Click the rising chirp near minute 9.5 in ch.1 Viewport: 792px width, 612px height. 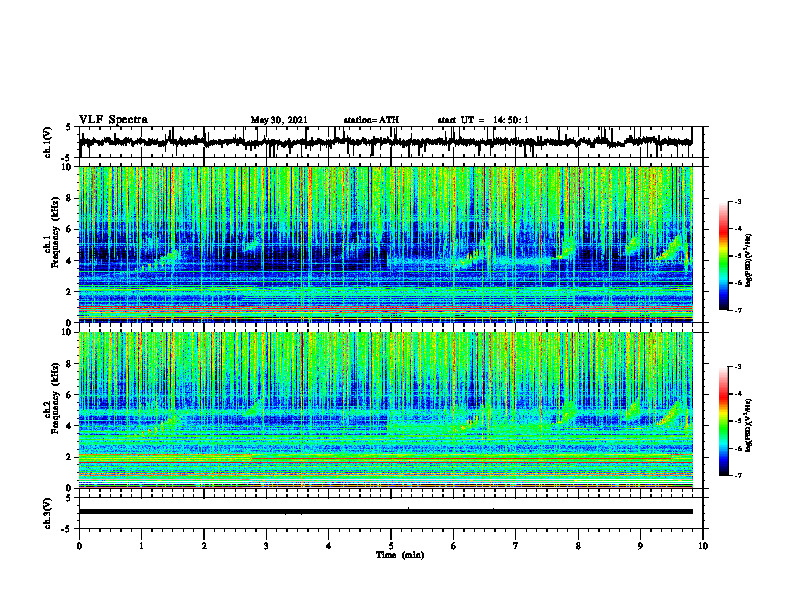tap(671, 248)
